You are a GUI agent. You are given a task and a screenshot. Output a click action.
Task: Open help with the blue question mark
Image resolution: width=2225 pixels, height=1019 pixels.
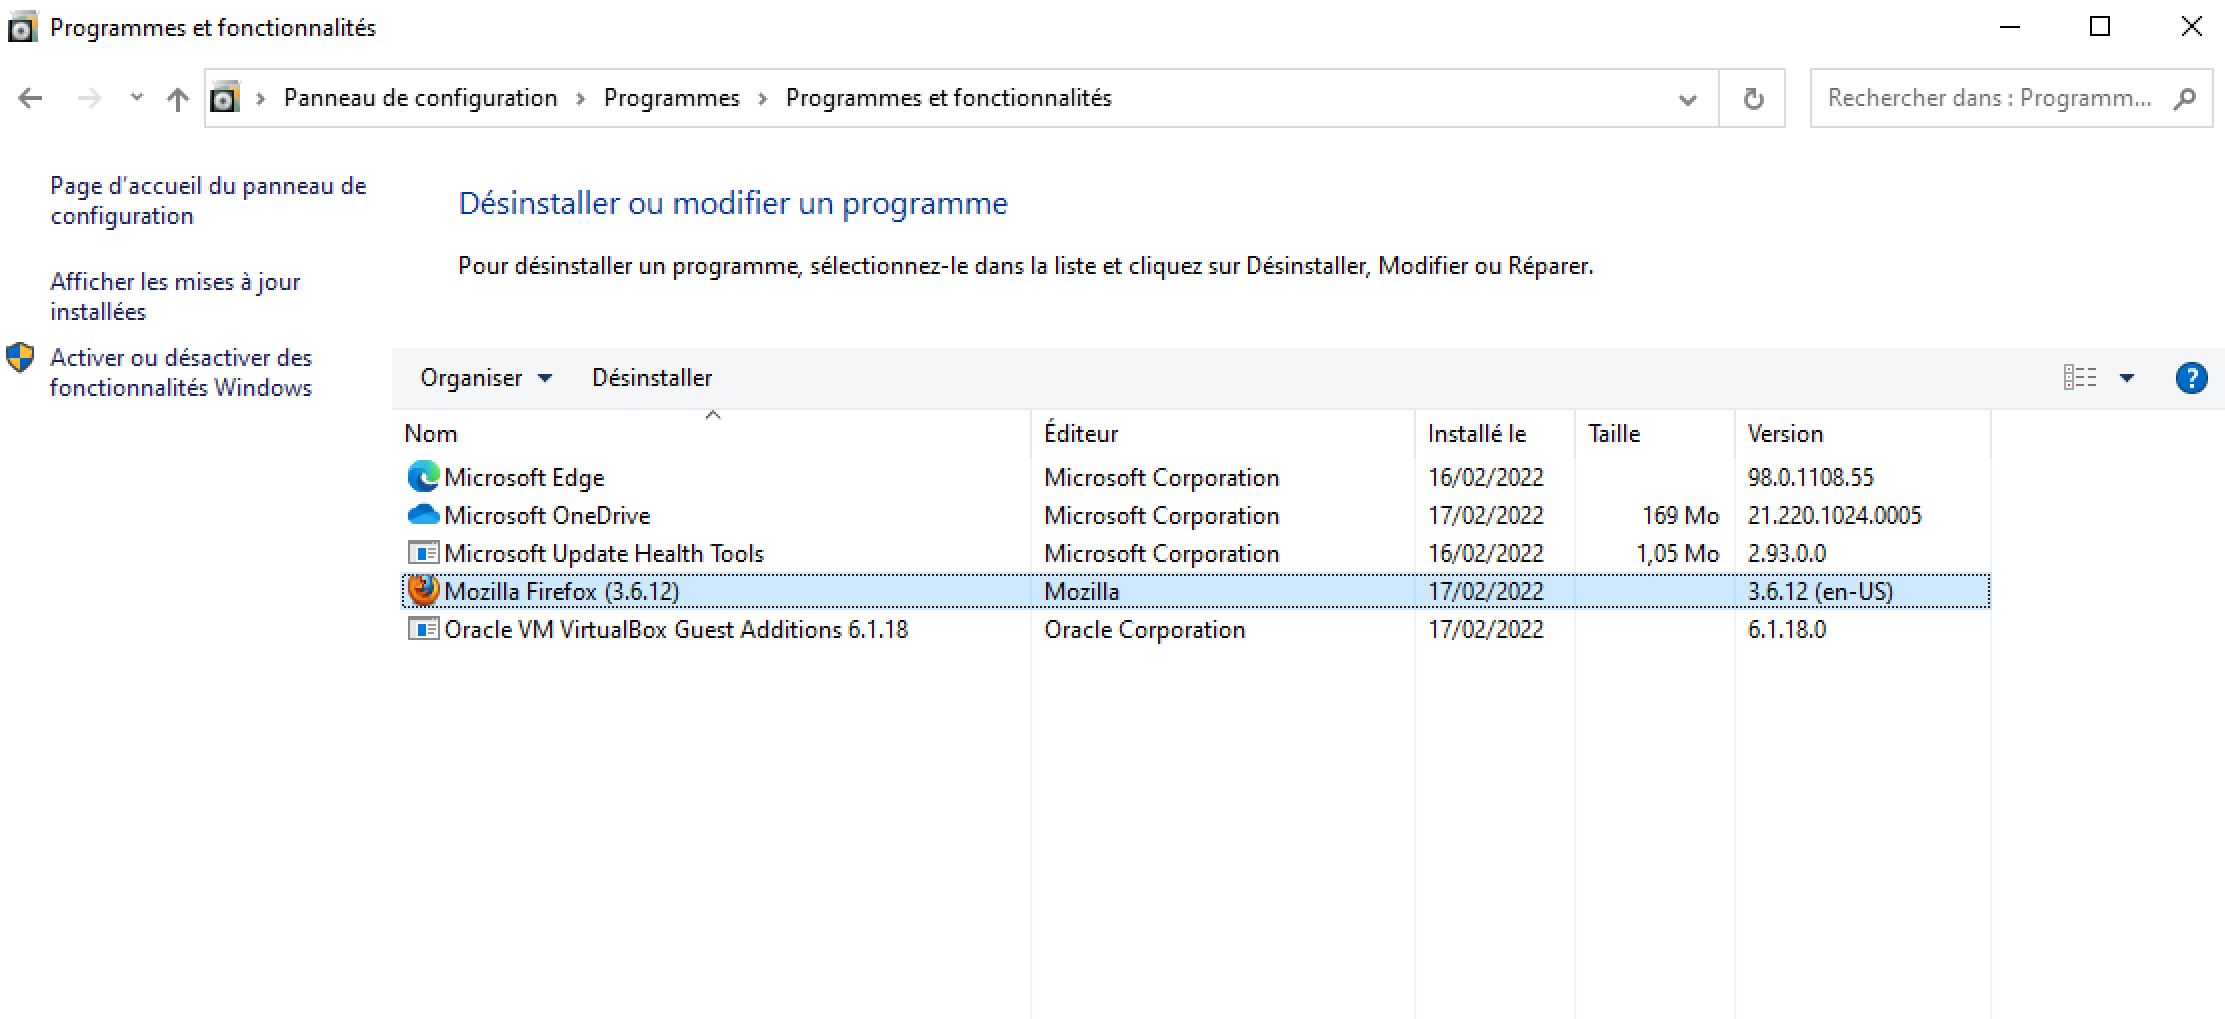pyautogui.click(x=2190, y=378)
